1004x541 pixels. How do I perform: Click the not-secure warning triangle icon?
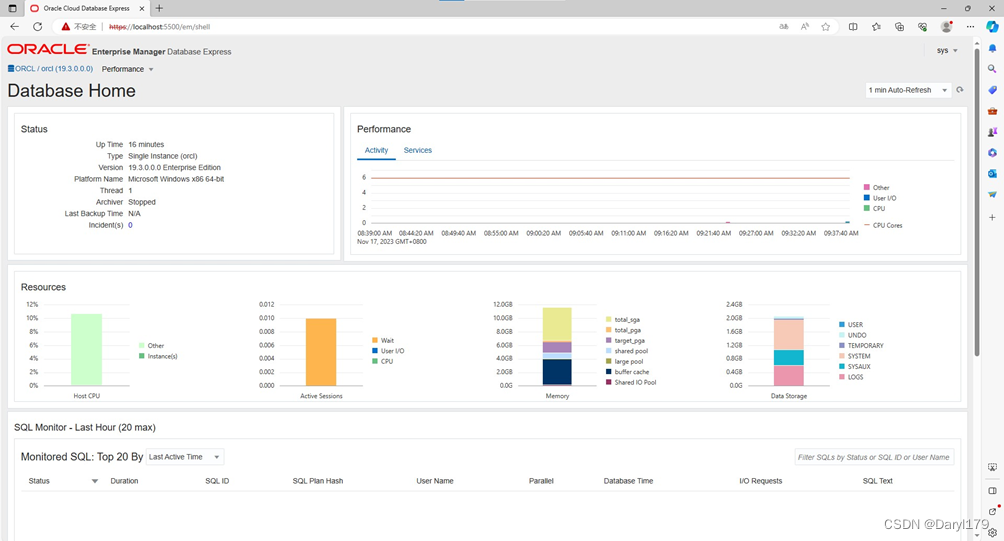tap(65, 27)
